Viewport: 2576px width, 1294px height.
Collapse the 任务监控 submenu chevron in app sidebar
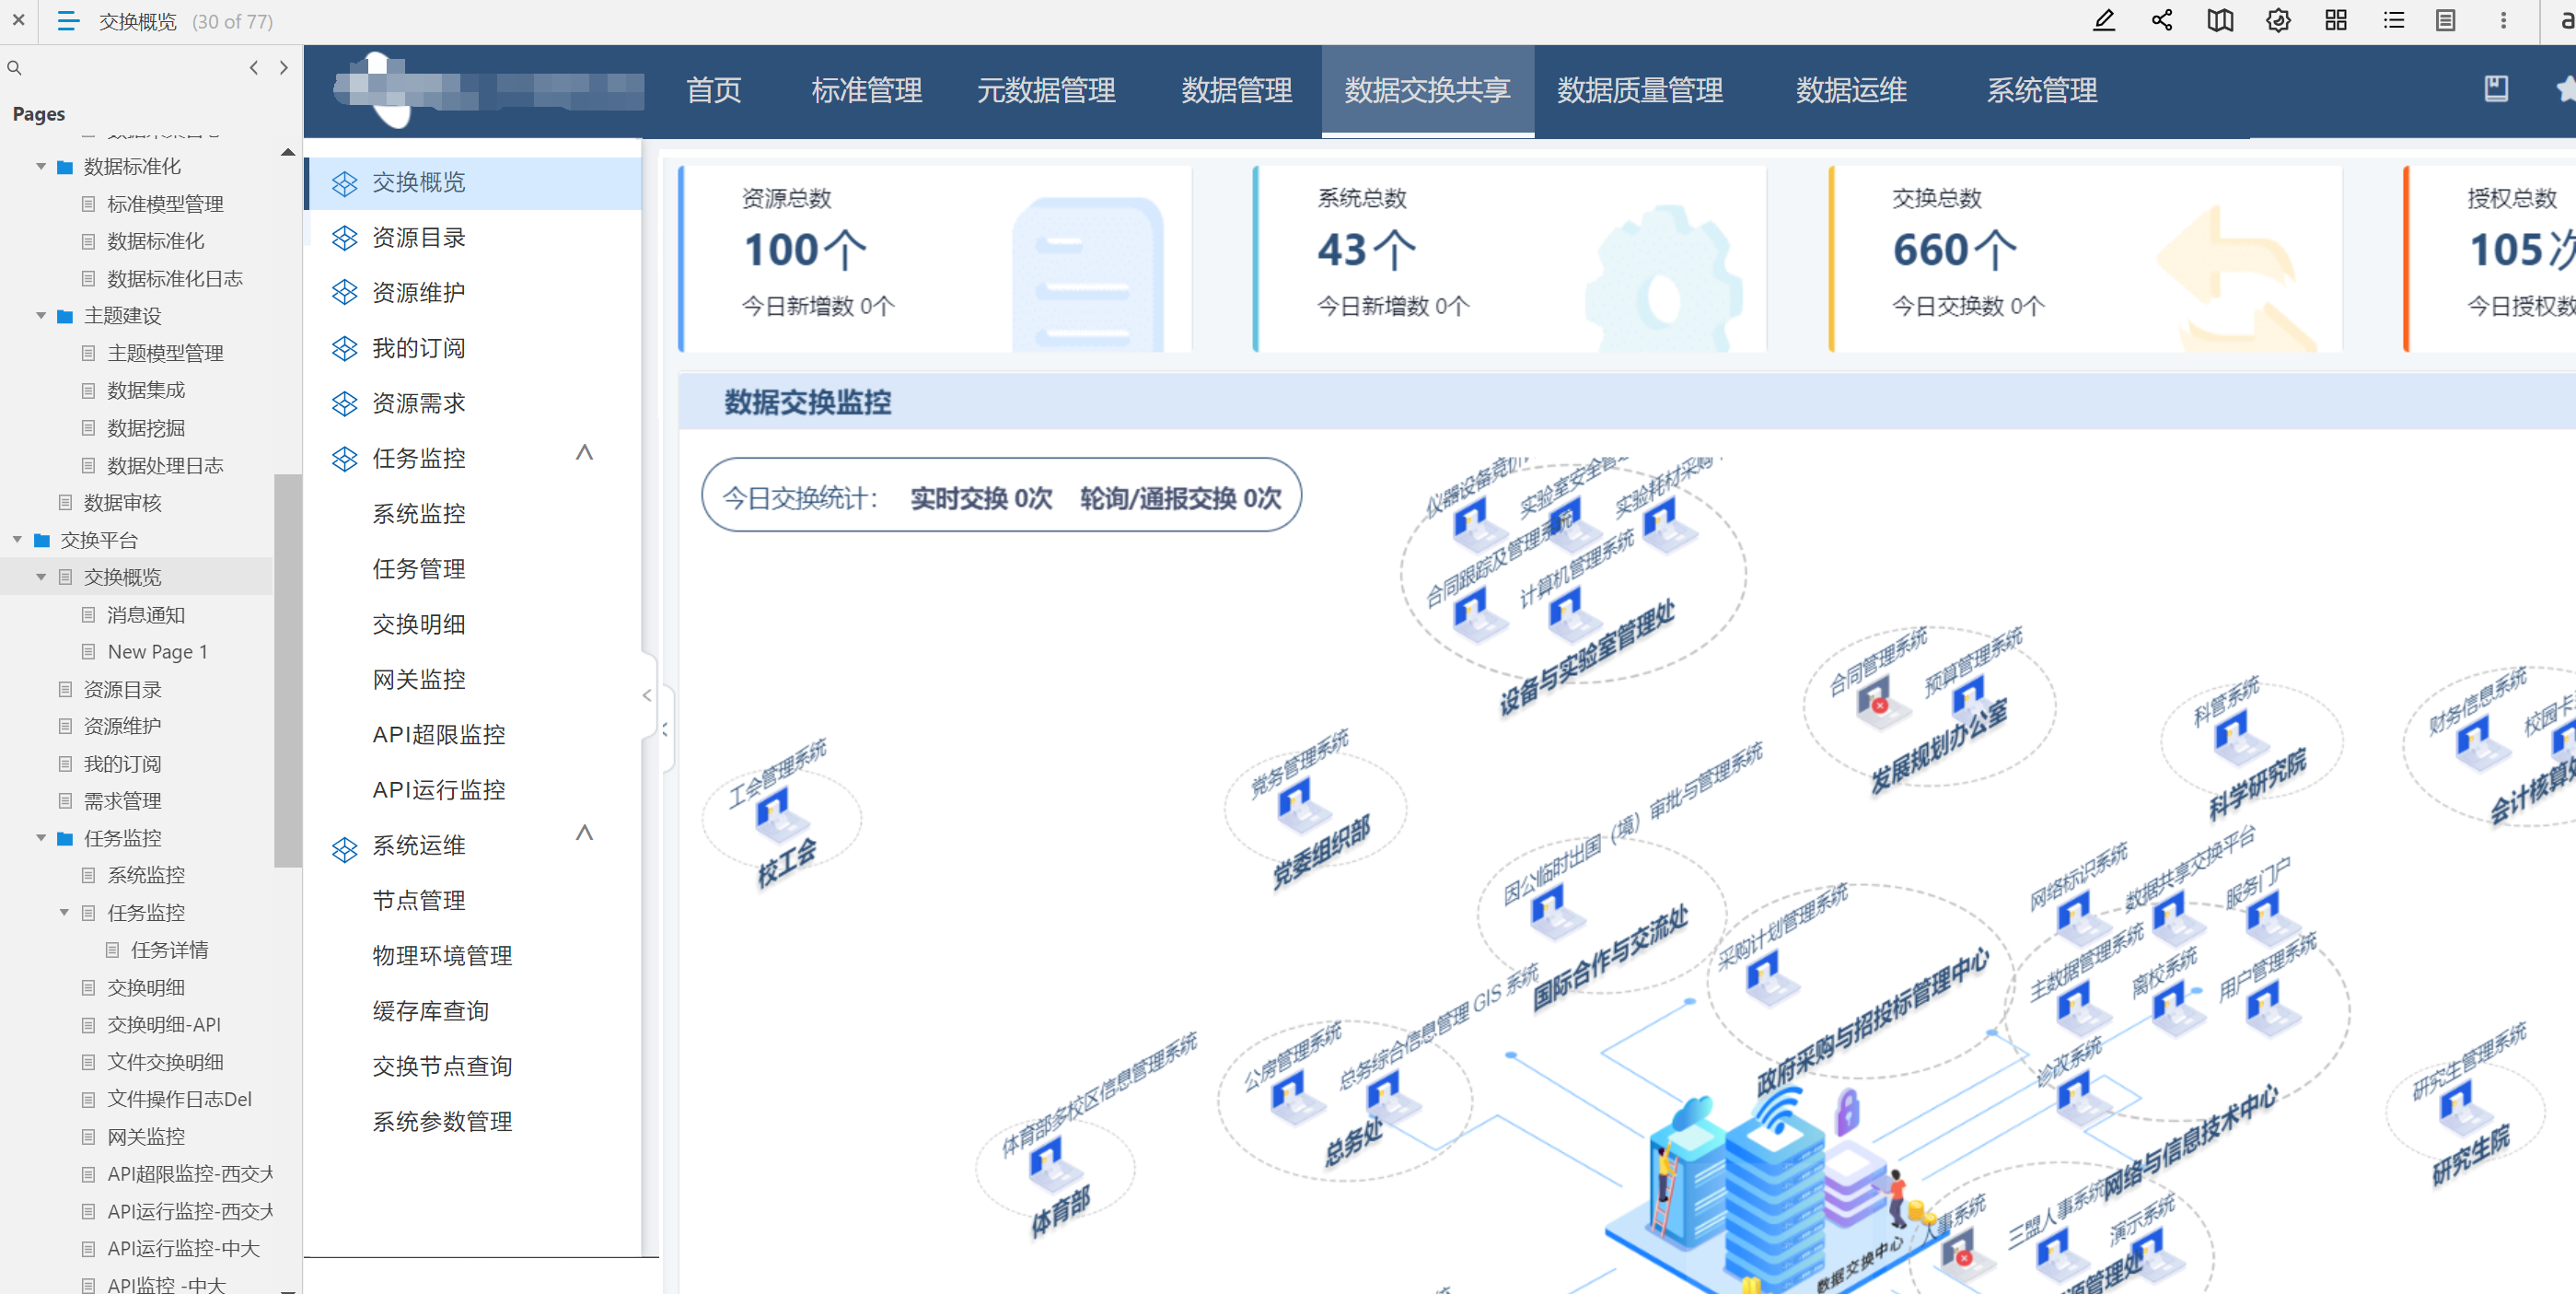(585, 453)
